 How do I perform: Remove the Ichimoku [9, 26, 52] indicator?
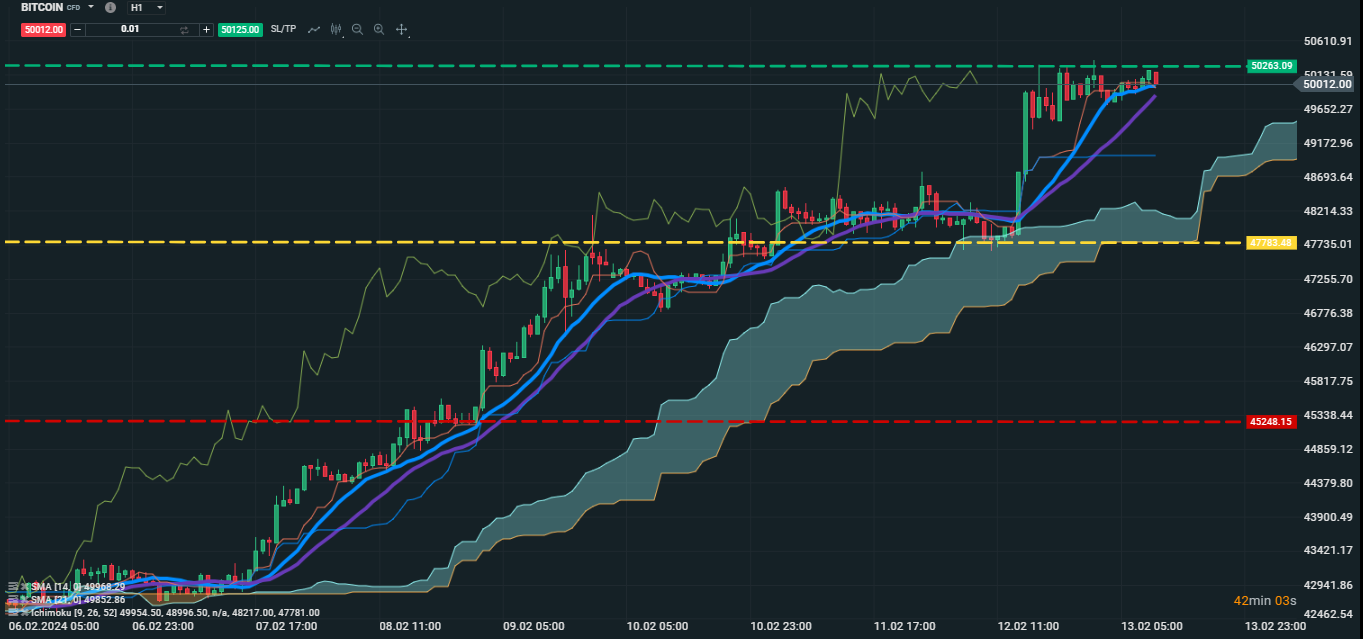(x=24, y=613)
